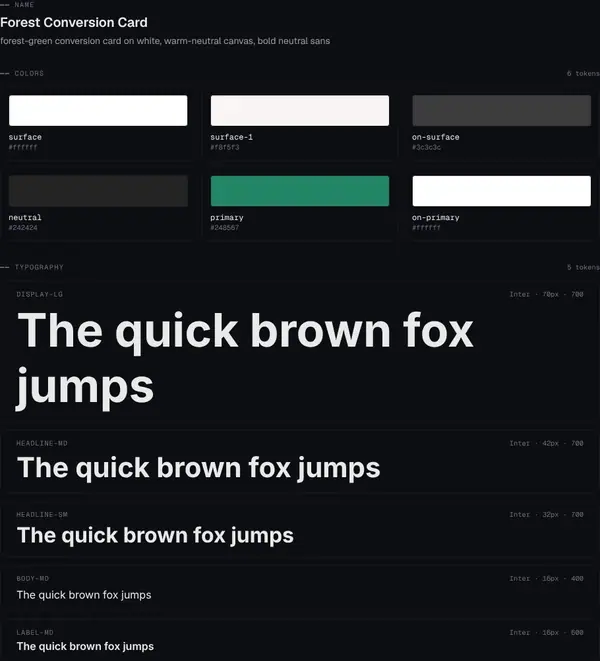Click the headline-sm sample sentence
The height and width of the screenshot is (661, 600).
[x=155, y=536]
